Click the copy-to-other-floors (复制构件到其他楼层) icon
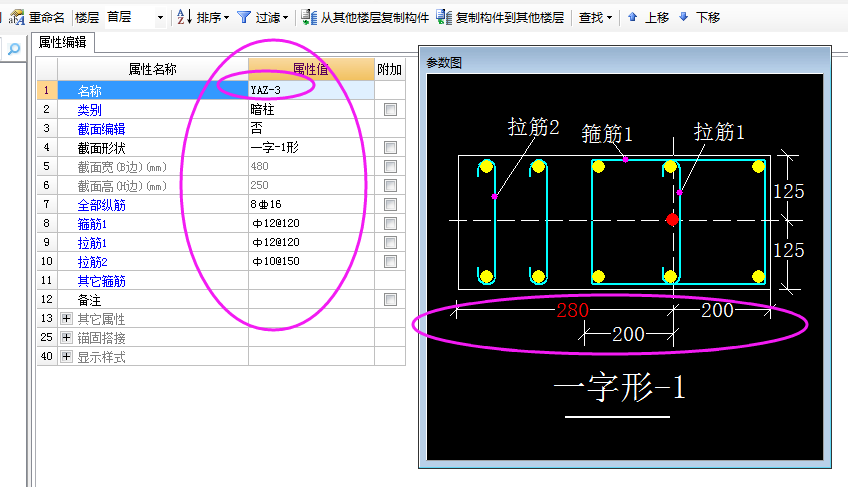This screenshot has width=848, height=487. pos(444,17)
